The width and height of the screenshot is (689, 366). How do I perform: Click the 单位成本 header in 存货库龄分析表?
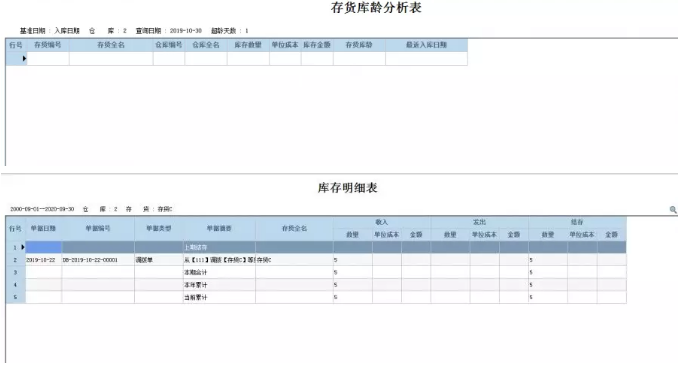click(x=285, y=45)
